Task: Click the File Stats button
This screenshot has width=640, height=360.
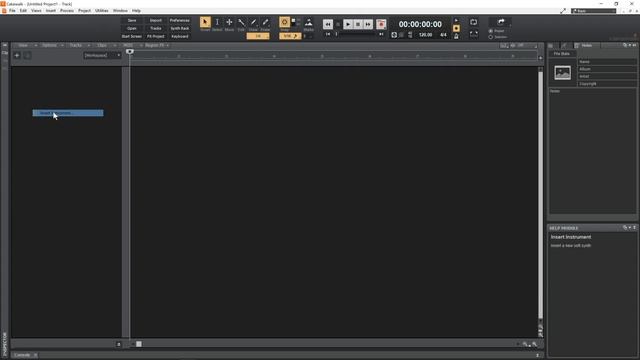Action: (x=562, y=53)
